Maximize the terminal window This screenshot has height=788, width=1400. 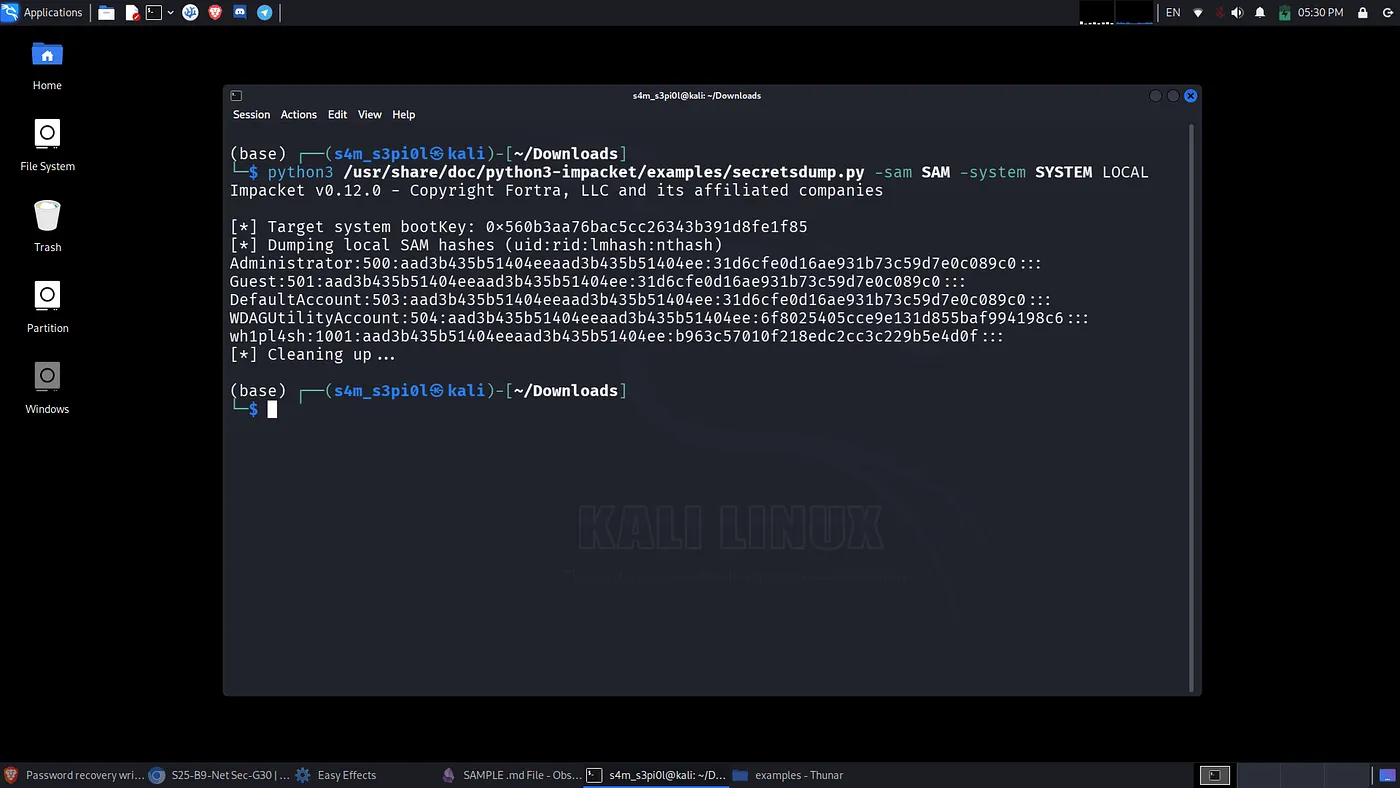[x=1173, y=96]
